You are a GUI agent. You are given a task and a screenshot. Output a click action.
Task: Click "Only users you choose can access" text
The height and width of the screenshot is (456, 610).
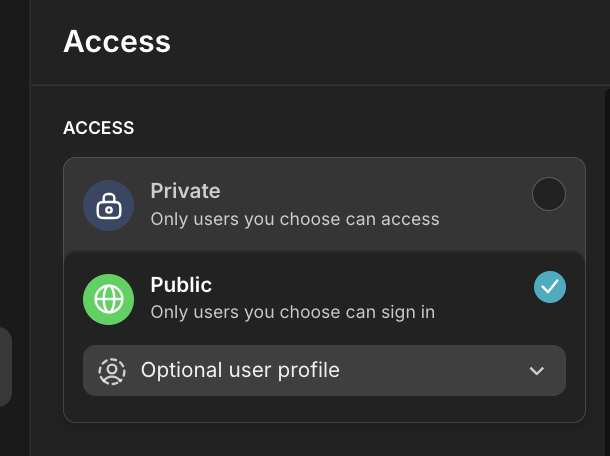pos(295,218)
